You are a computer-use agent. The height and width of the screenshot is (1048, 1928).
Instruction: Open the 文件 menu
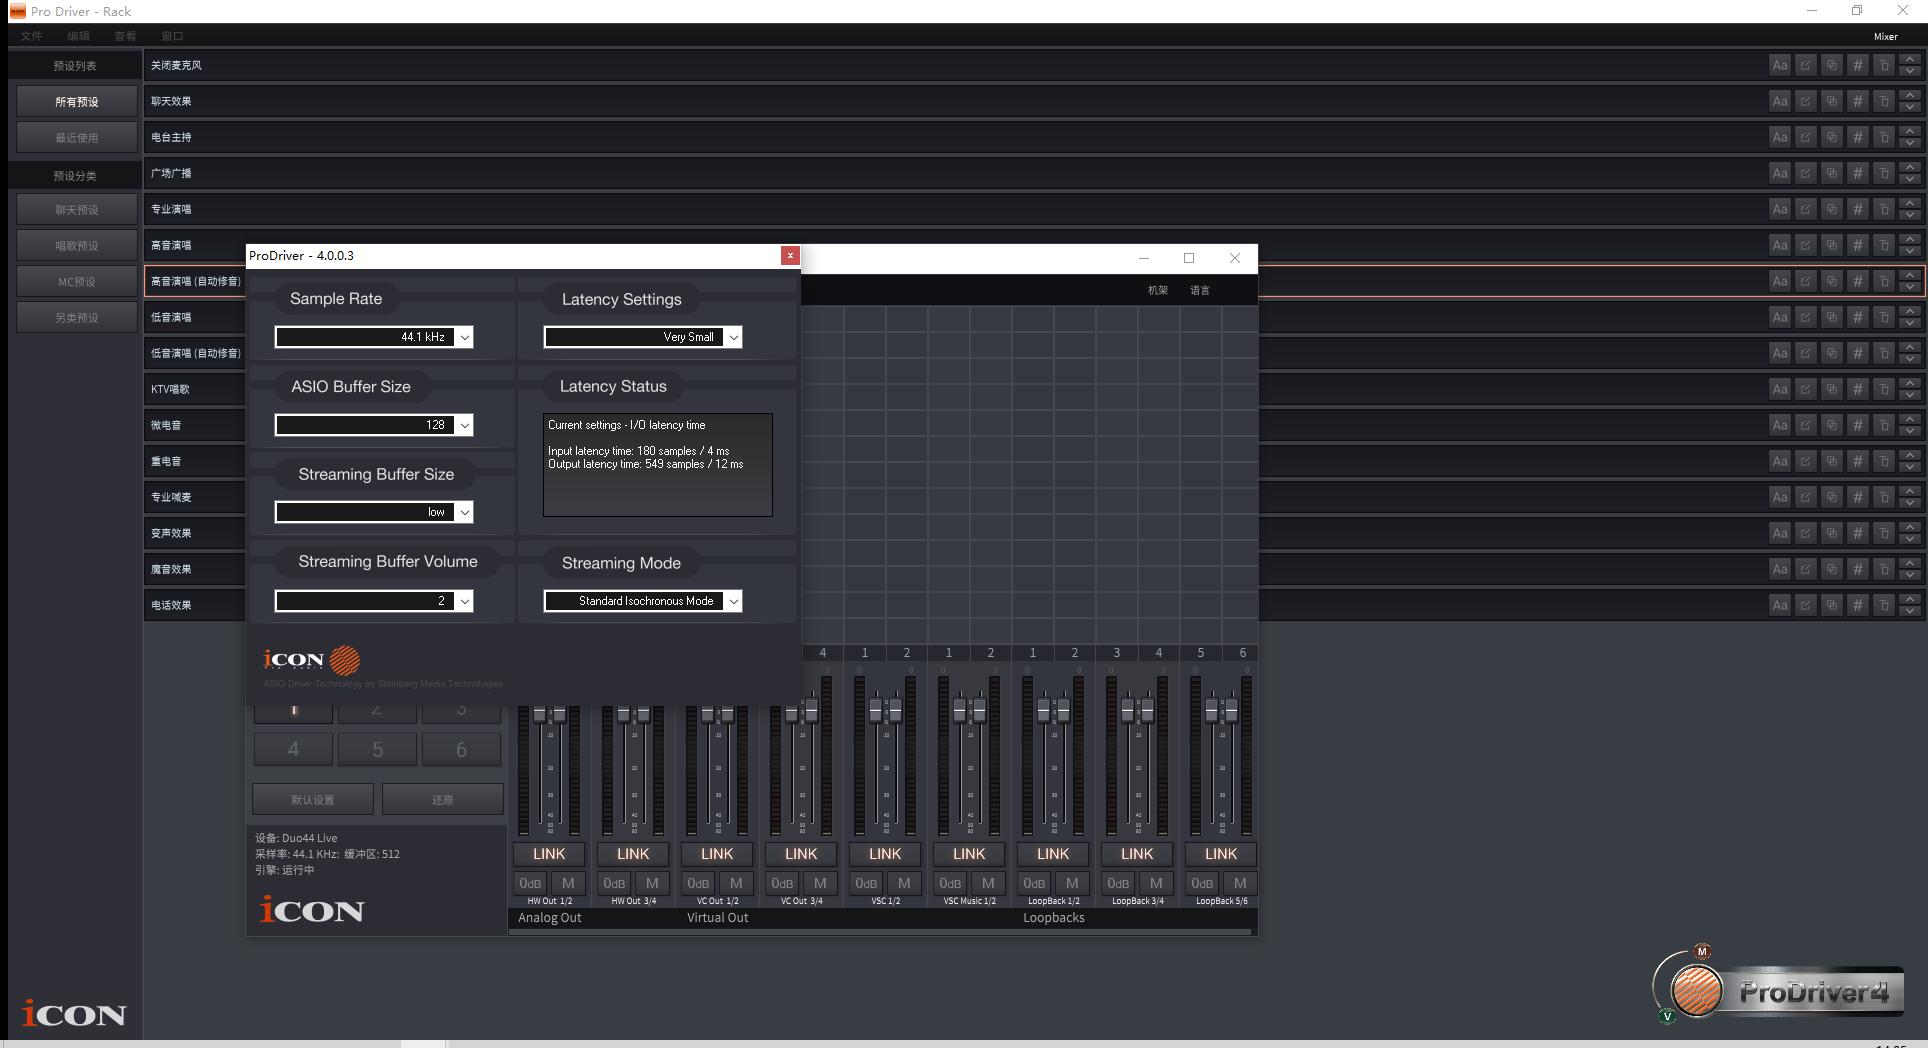[32, 36]
